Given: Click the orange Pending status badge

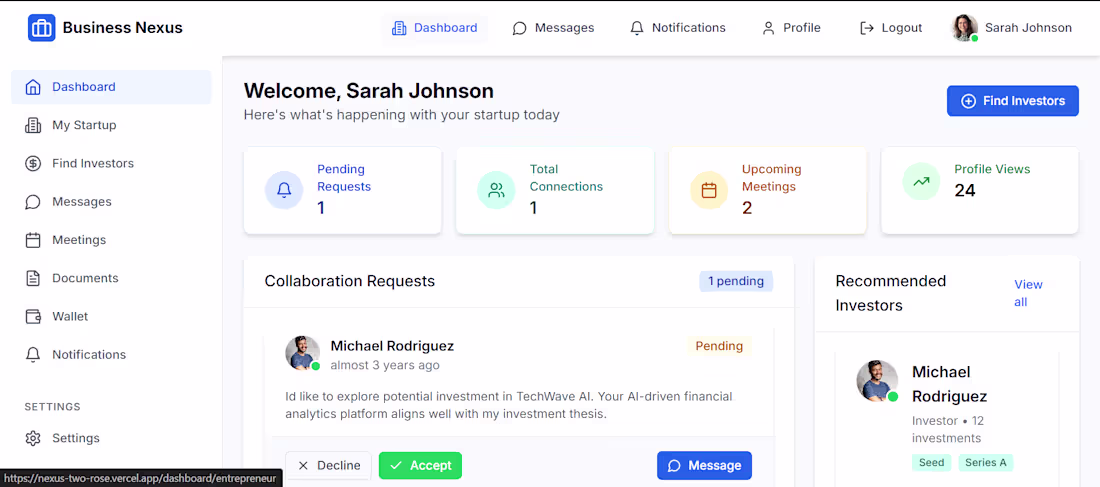Looking at the screenshot, I should point(719,346).
